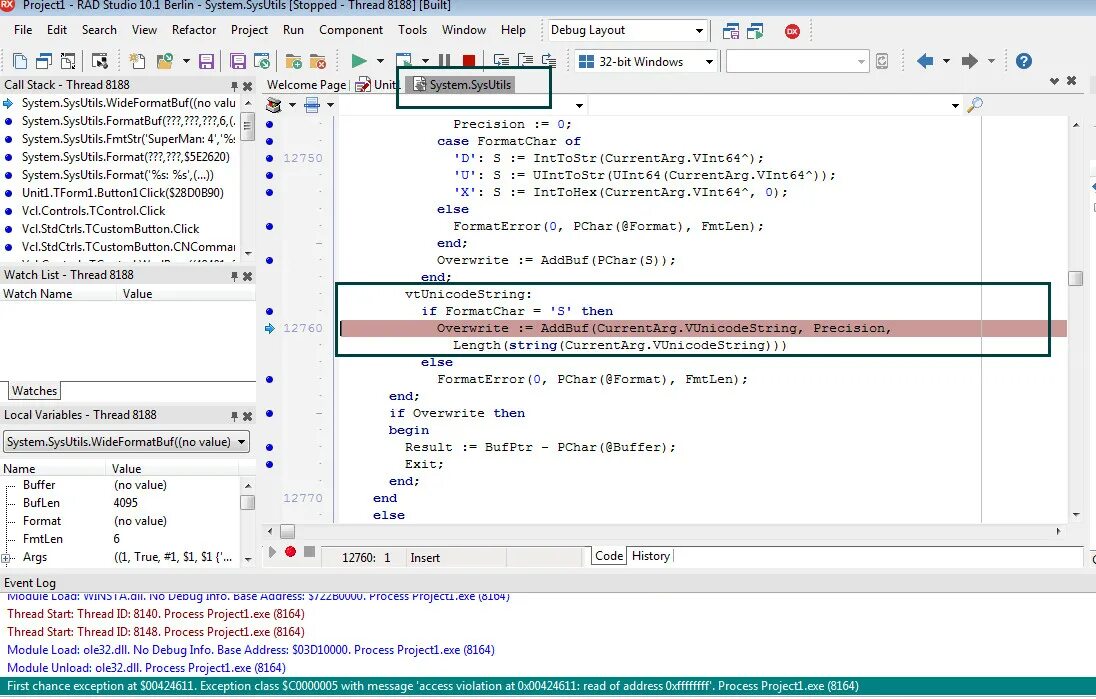
Task: Switch to the Welcome Page tab
Action: coord(306,85)
